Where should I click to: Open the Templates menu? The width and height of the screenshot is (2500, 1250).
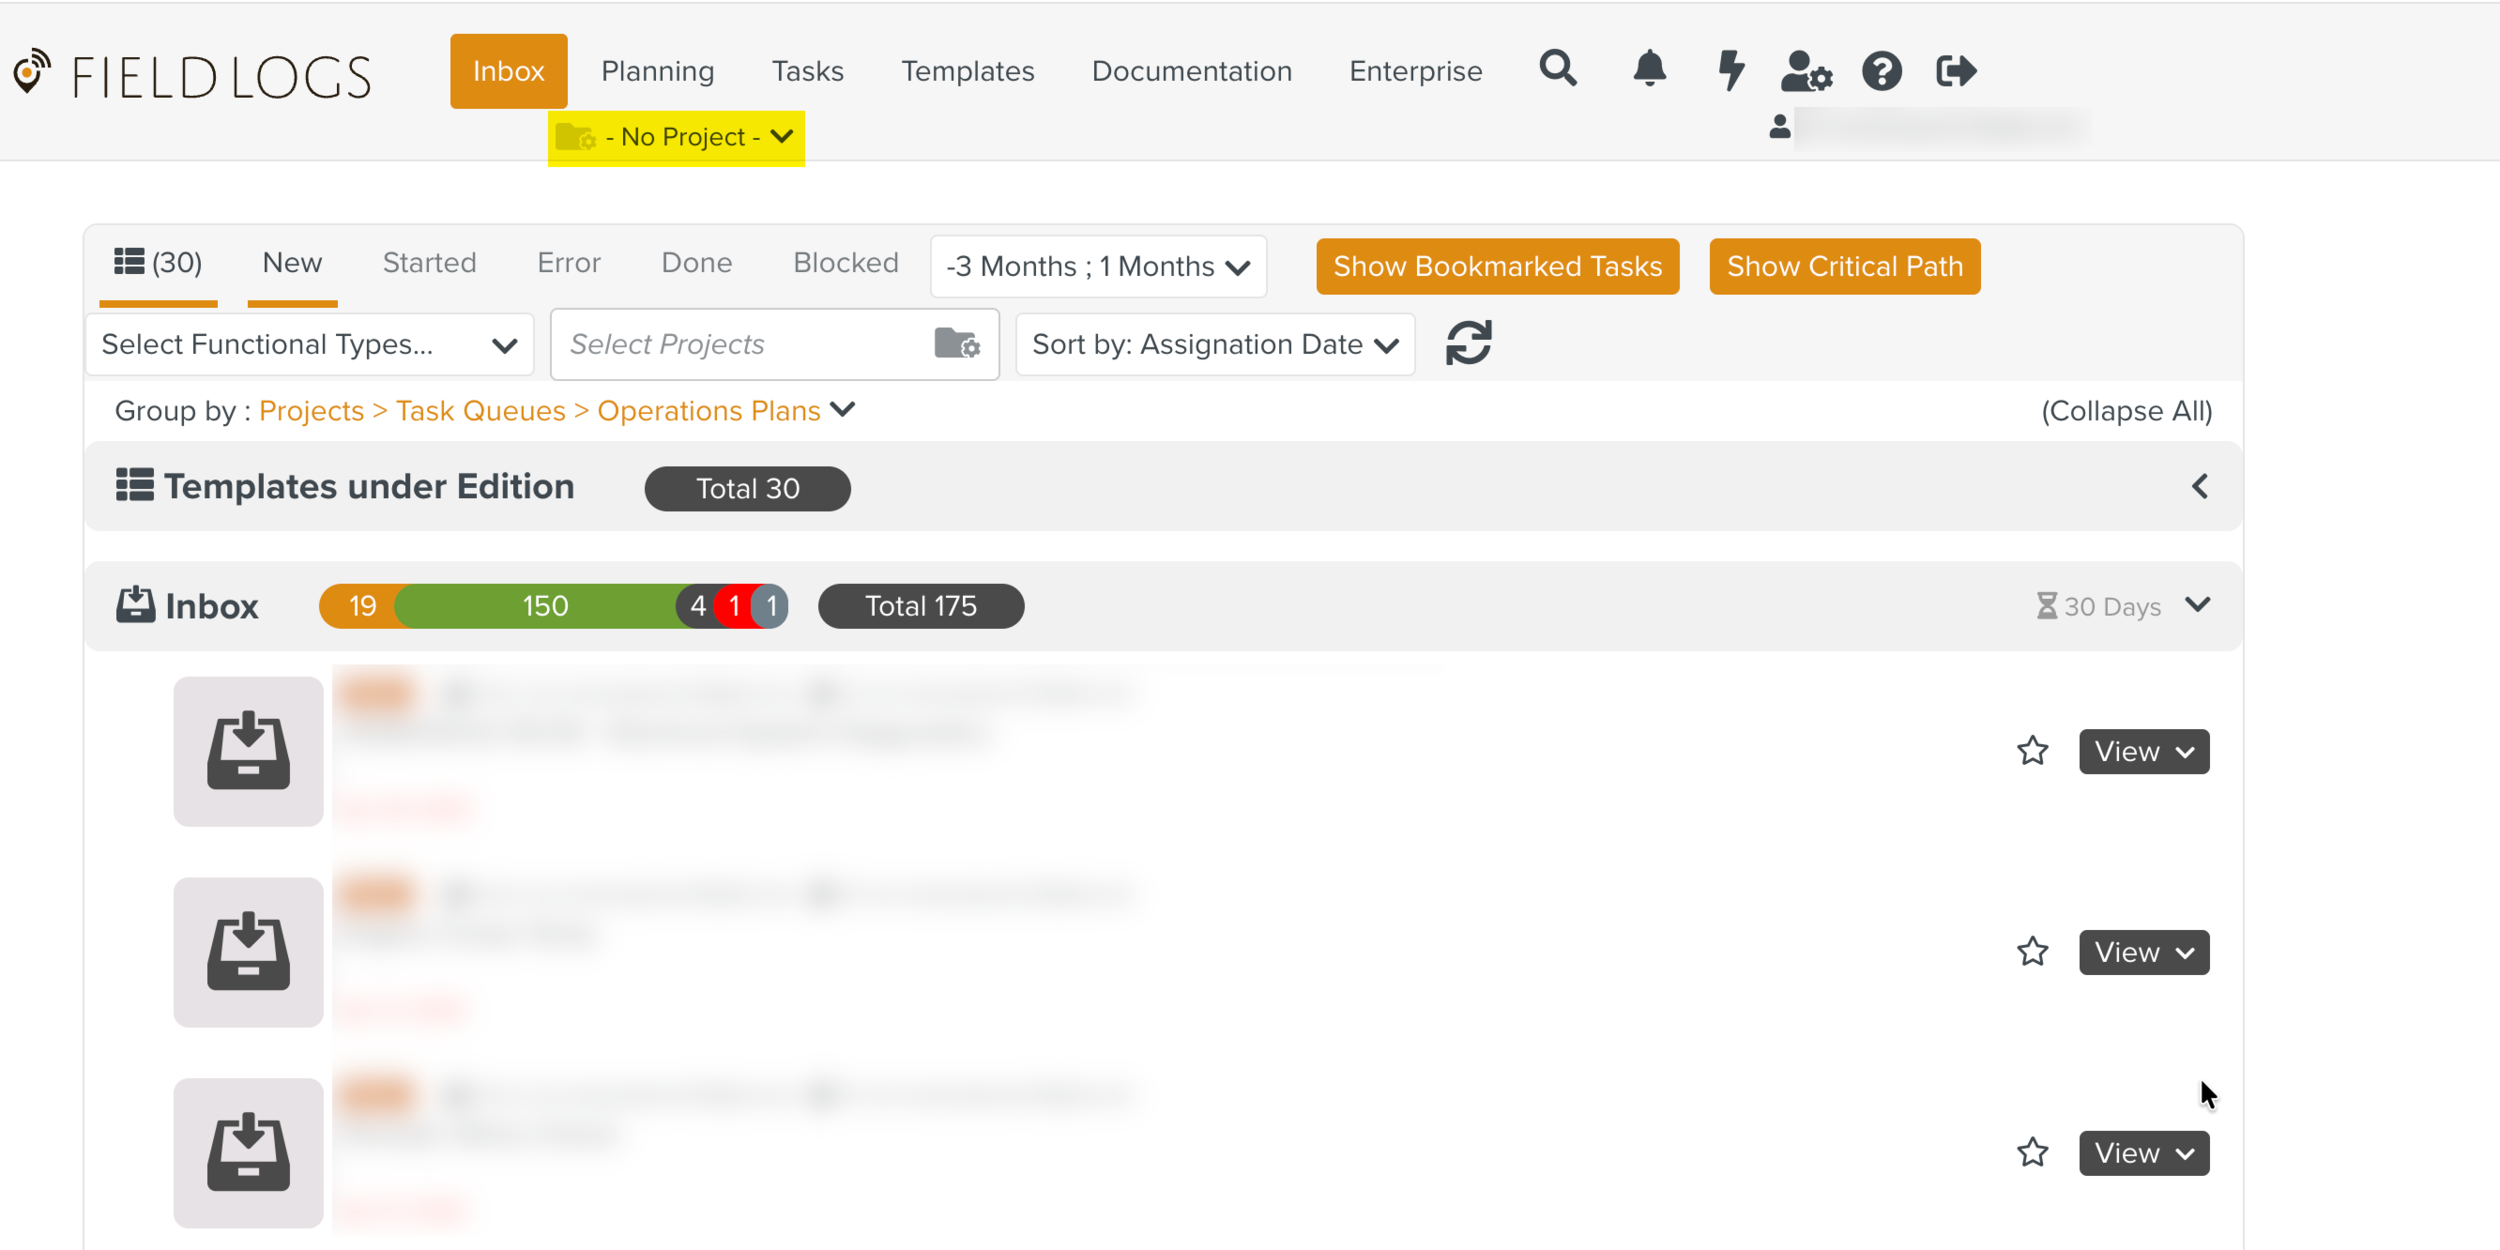pyautogui.click(x=967, y=71)
